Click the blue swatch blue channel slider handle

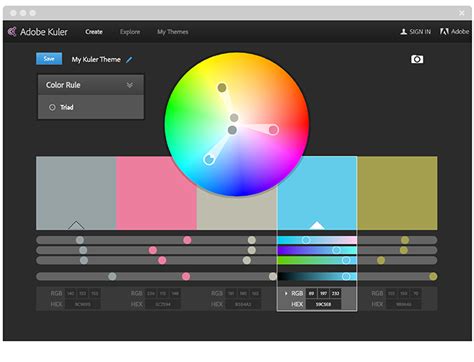[x=346, y=260]
